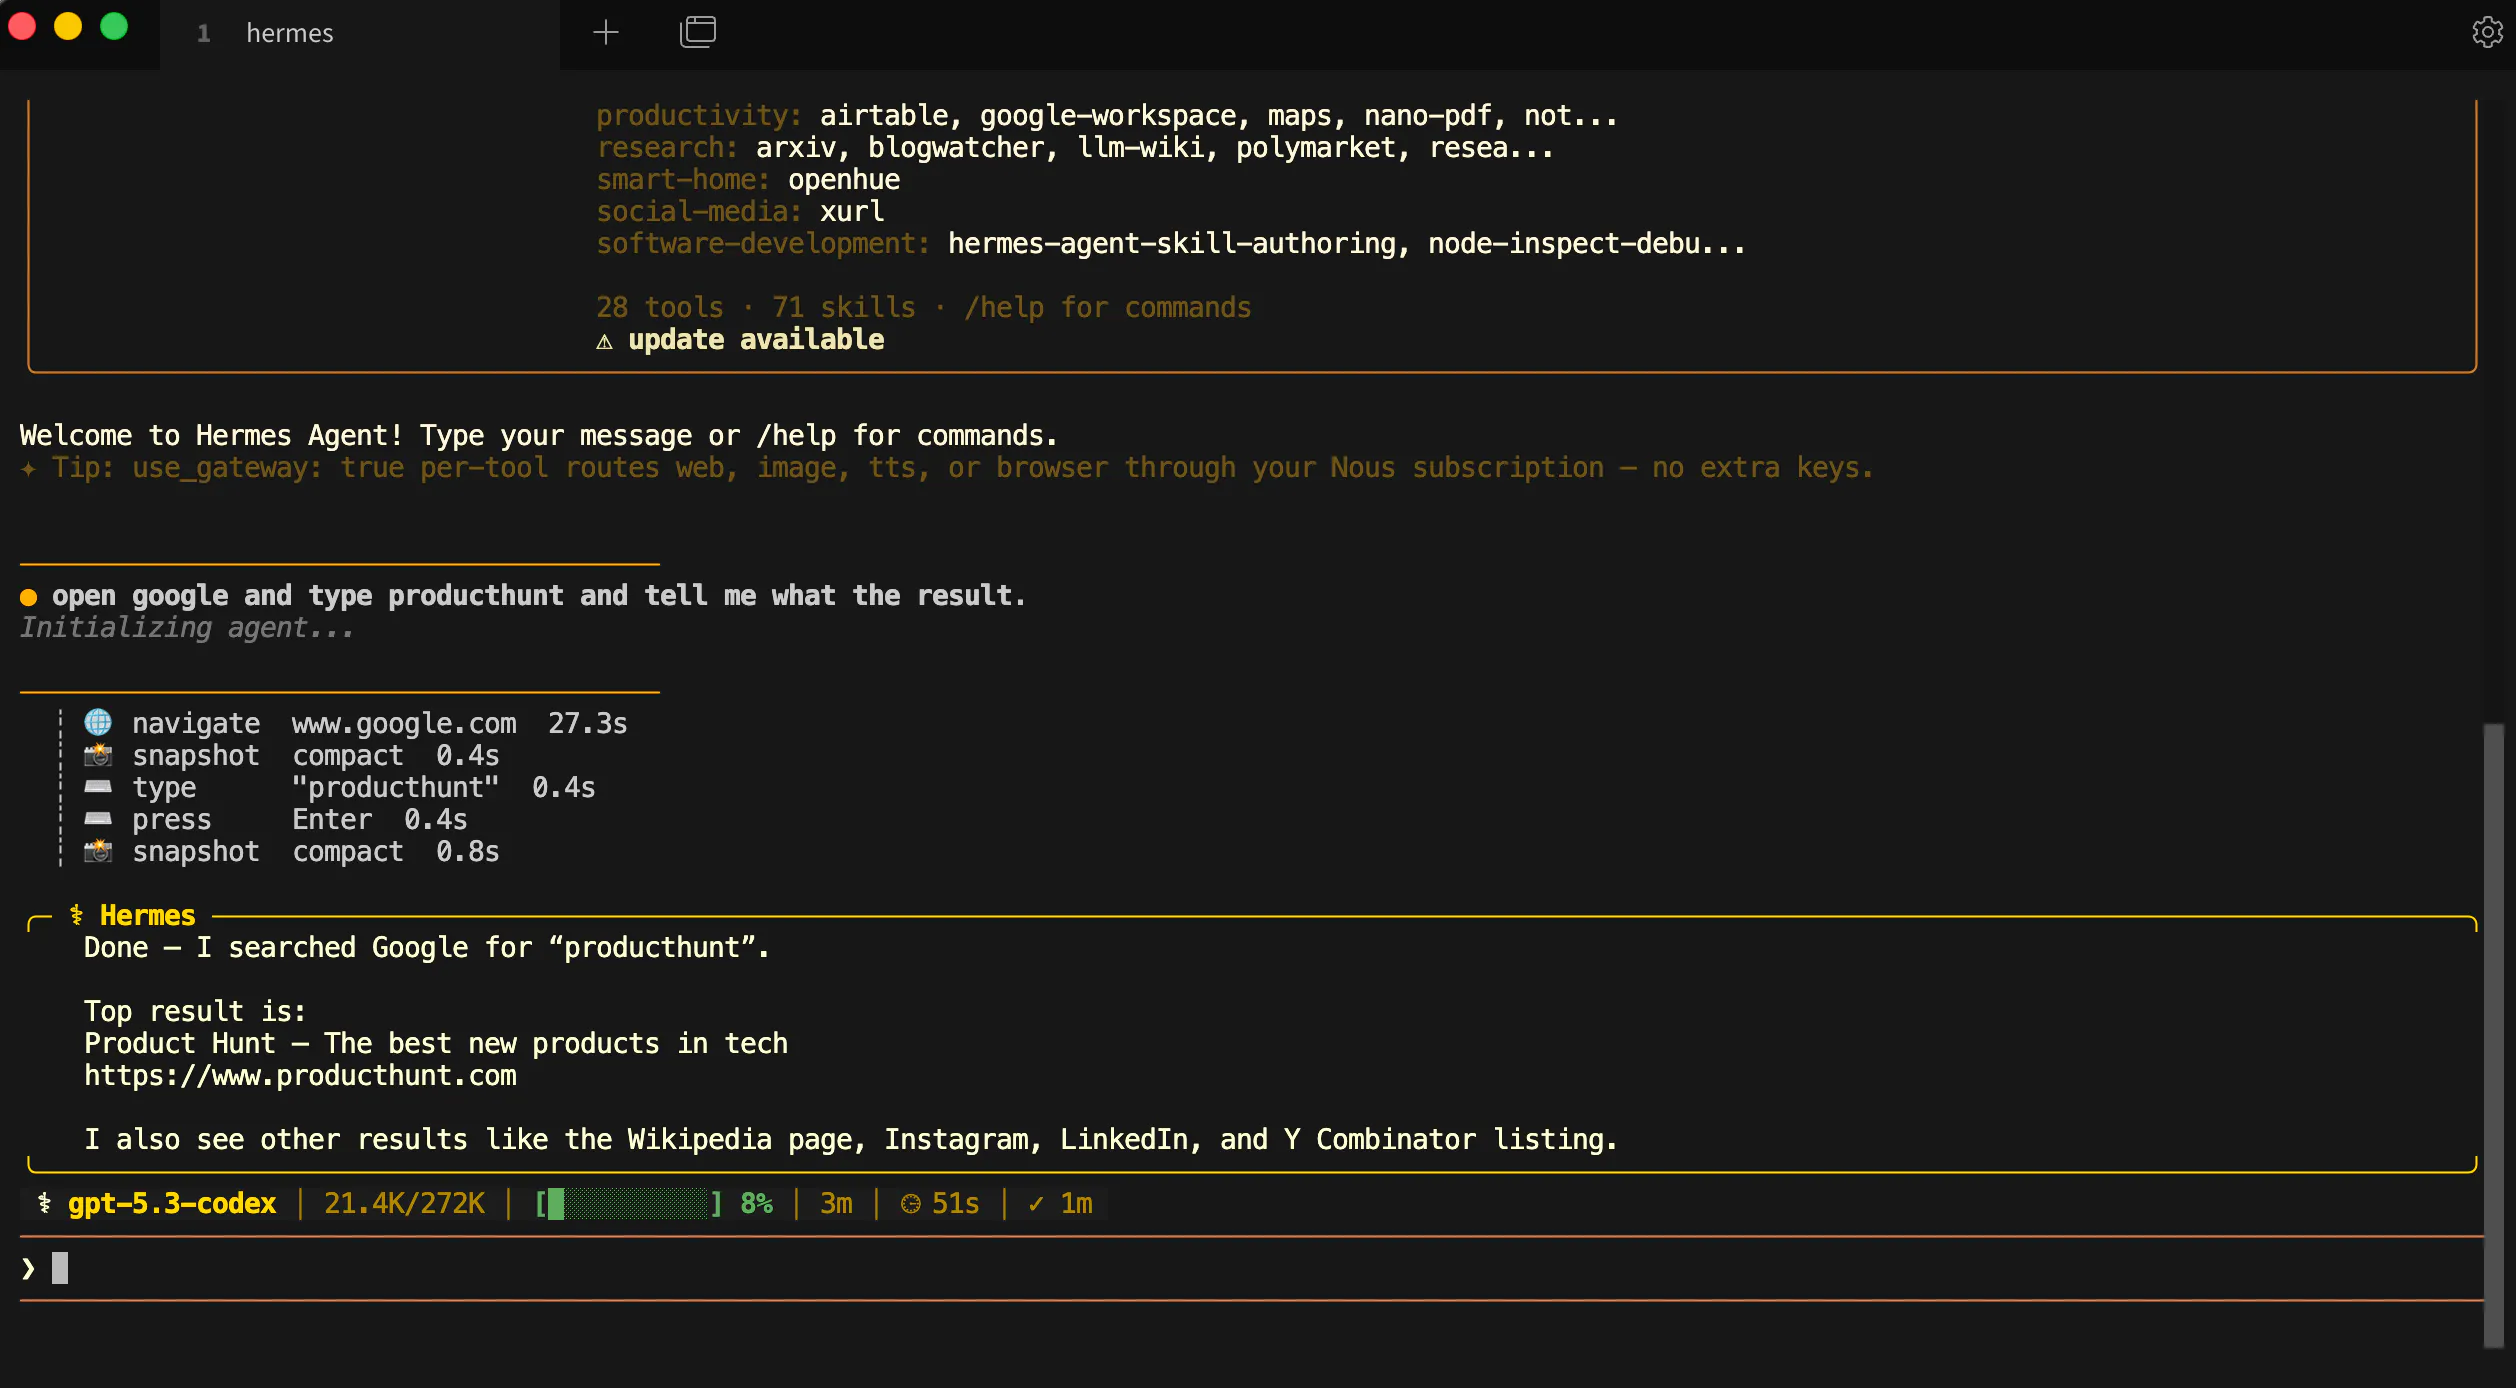Click the "navigate" tool call row
The width and height of the screenshot is (2516, 1388).
tap(356, 723)
